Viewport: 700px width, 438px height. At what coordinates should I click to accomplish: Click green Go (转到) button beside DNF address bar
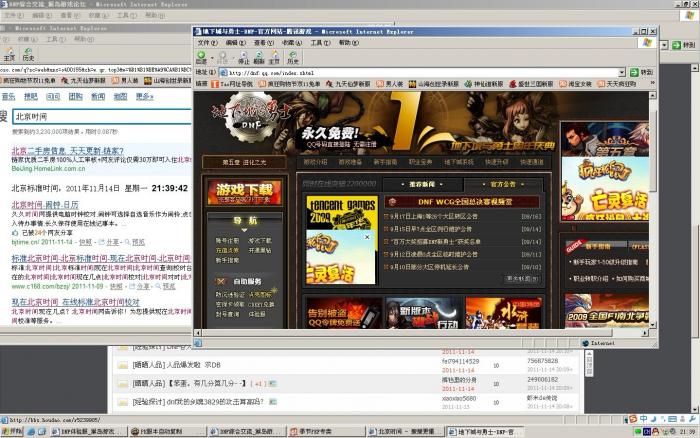pos(641,72)
